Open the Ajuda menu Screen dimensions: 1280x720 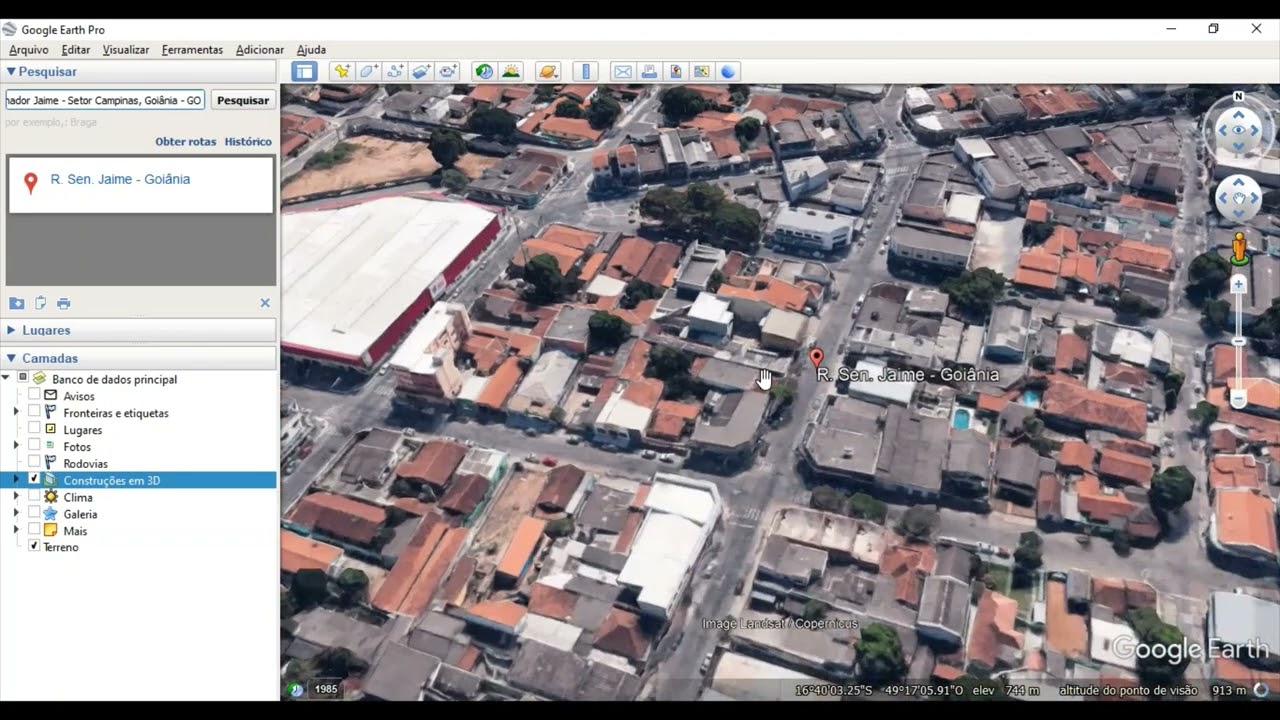point(311,50)
